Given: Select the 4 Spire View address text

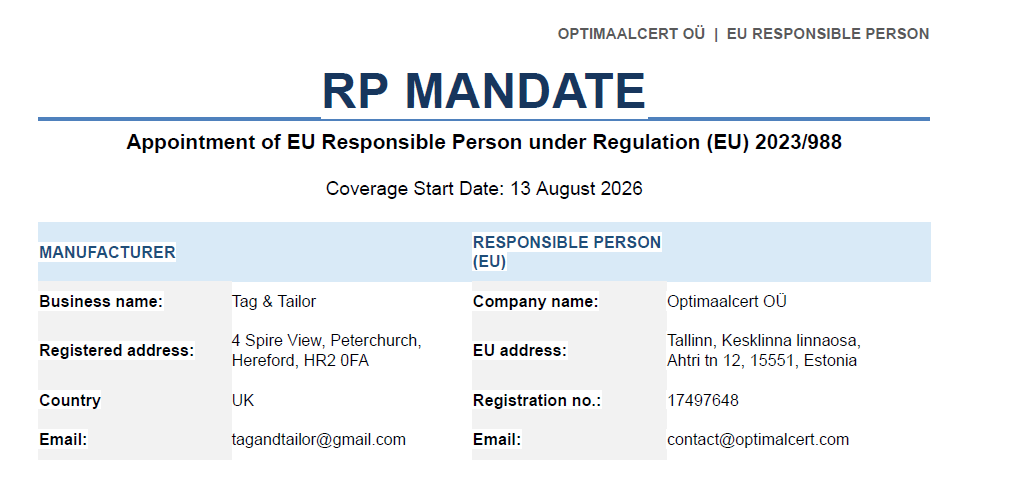Looking at the screenshot, I should point(327,350).
